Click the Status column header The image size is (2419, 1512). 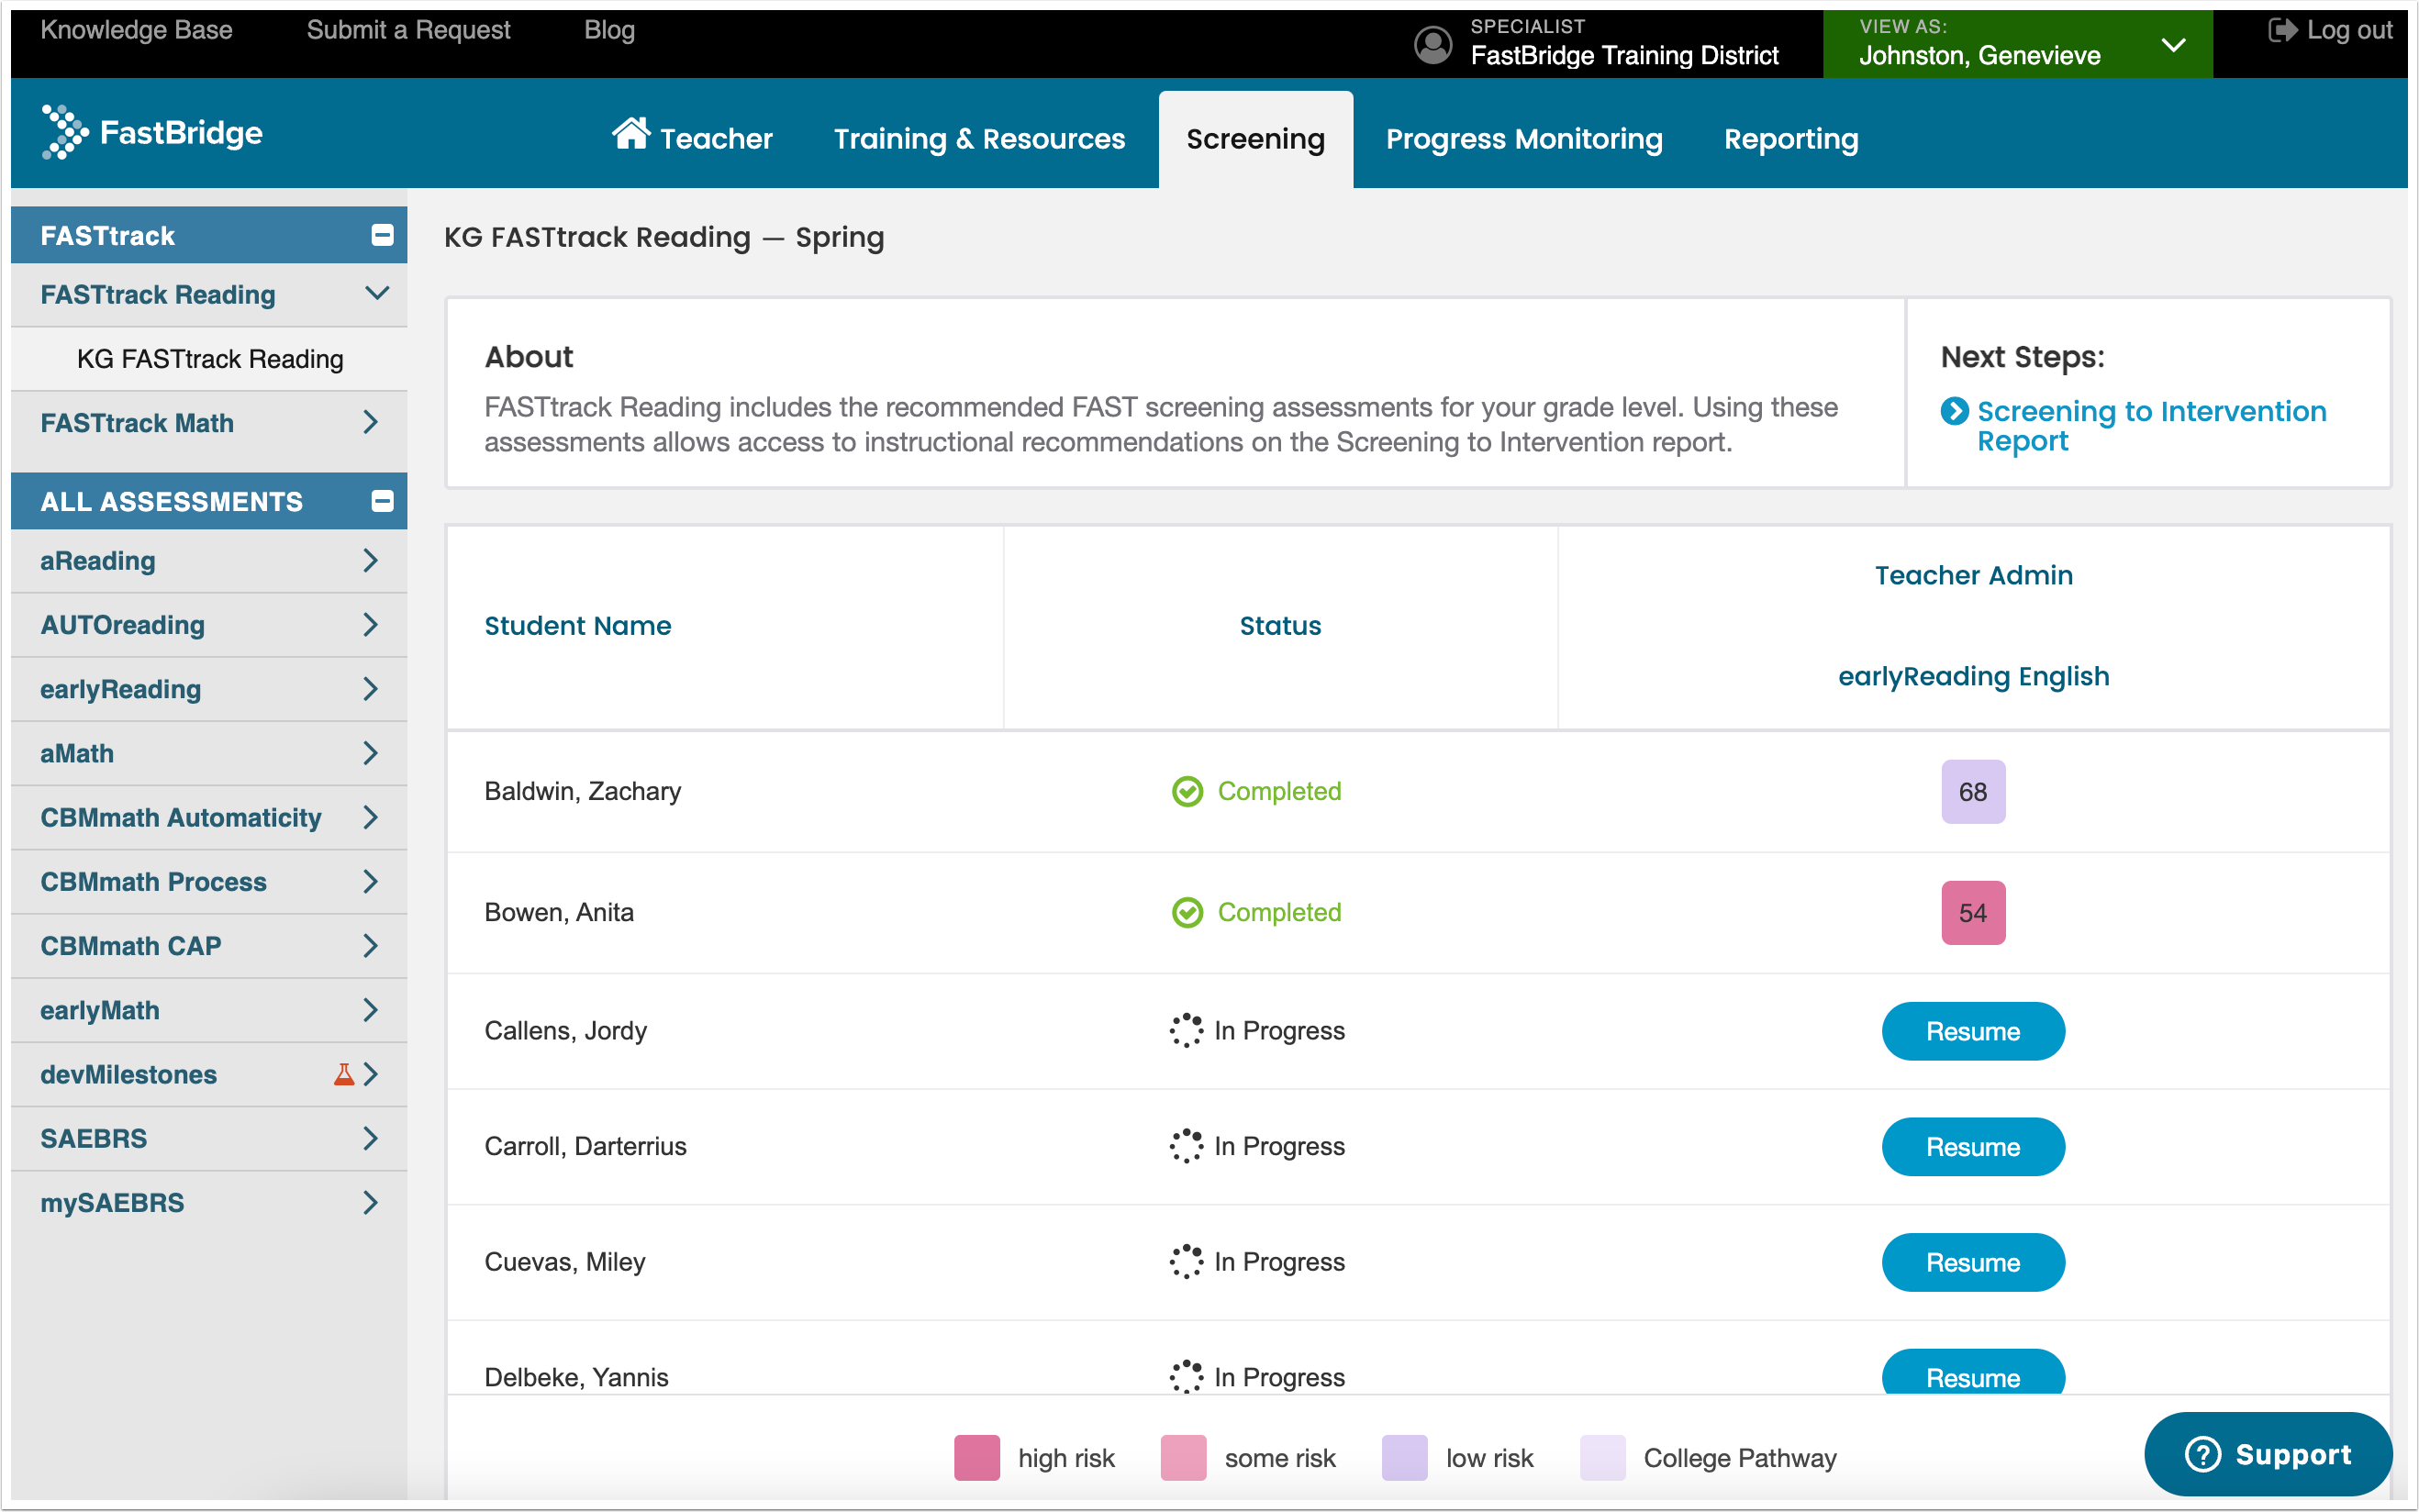1280,626
